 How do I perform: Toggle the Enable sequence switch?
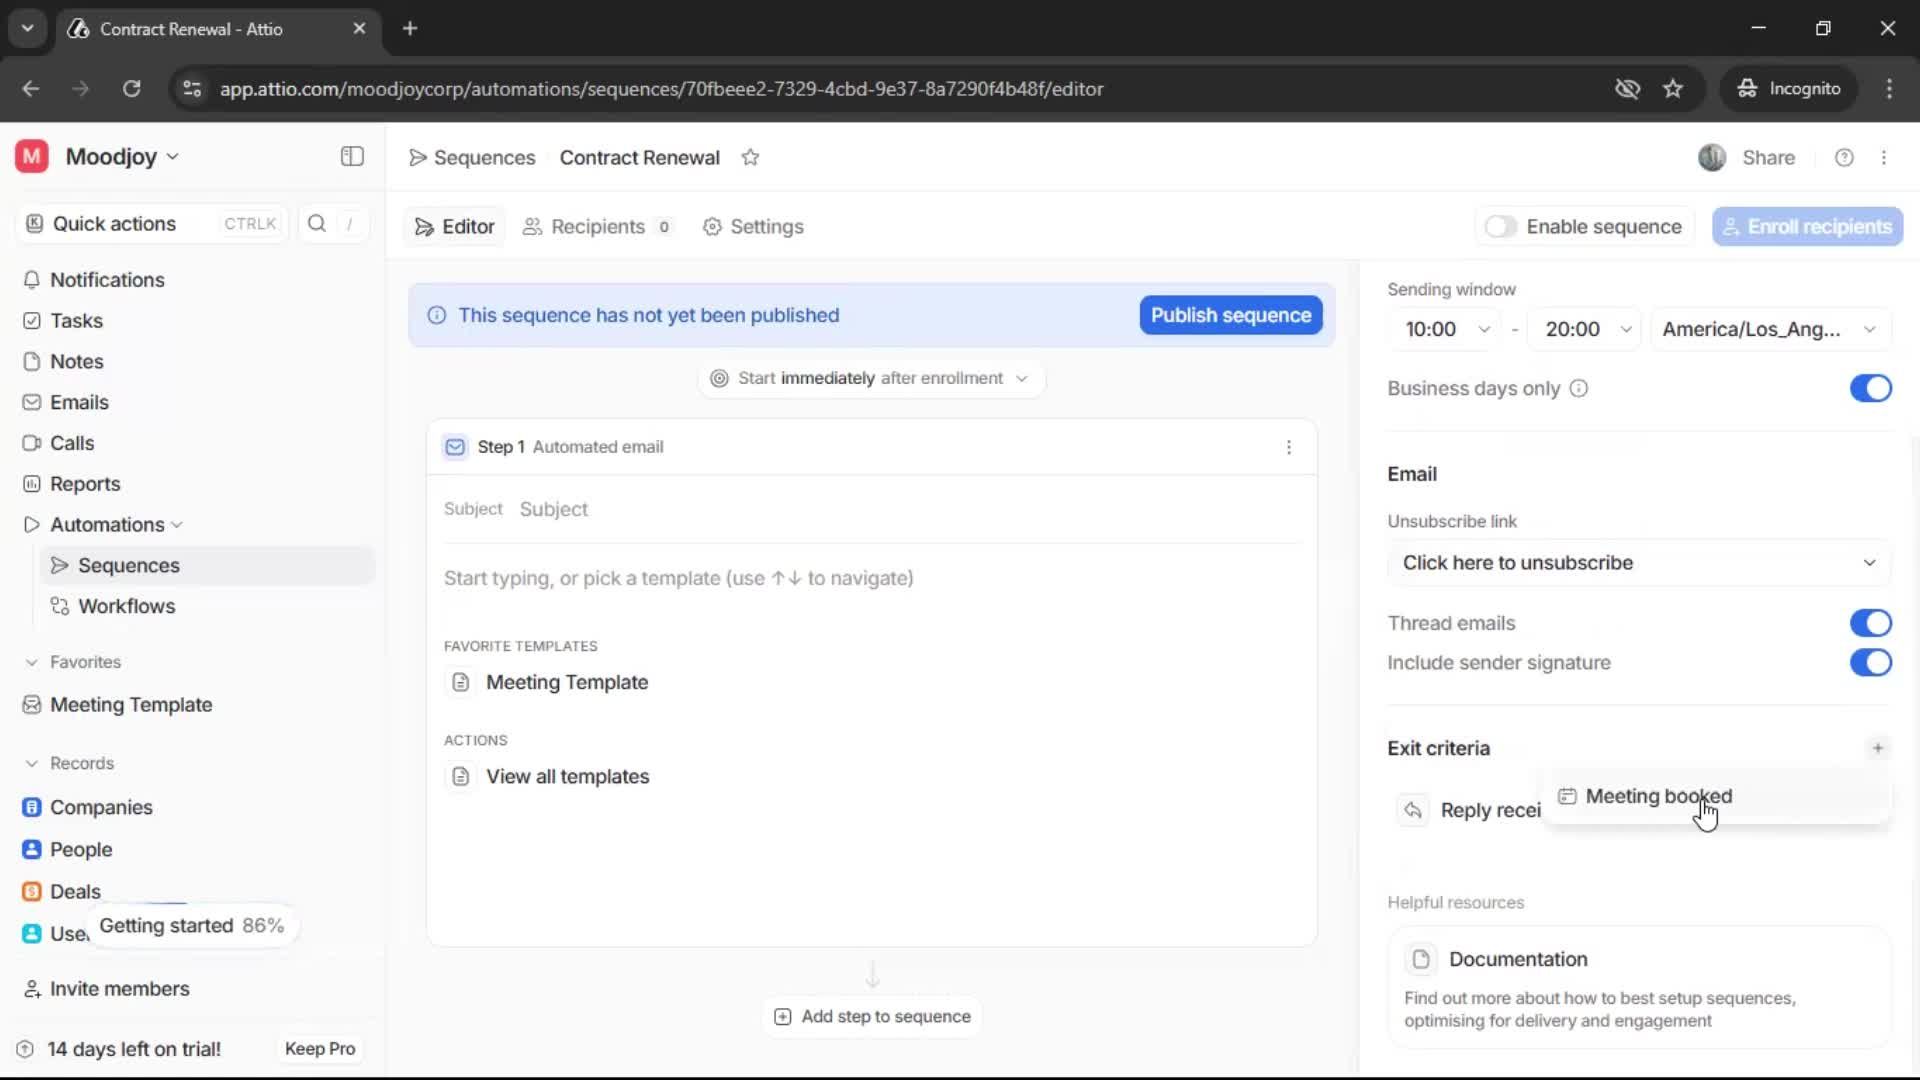[1500, 227]
